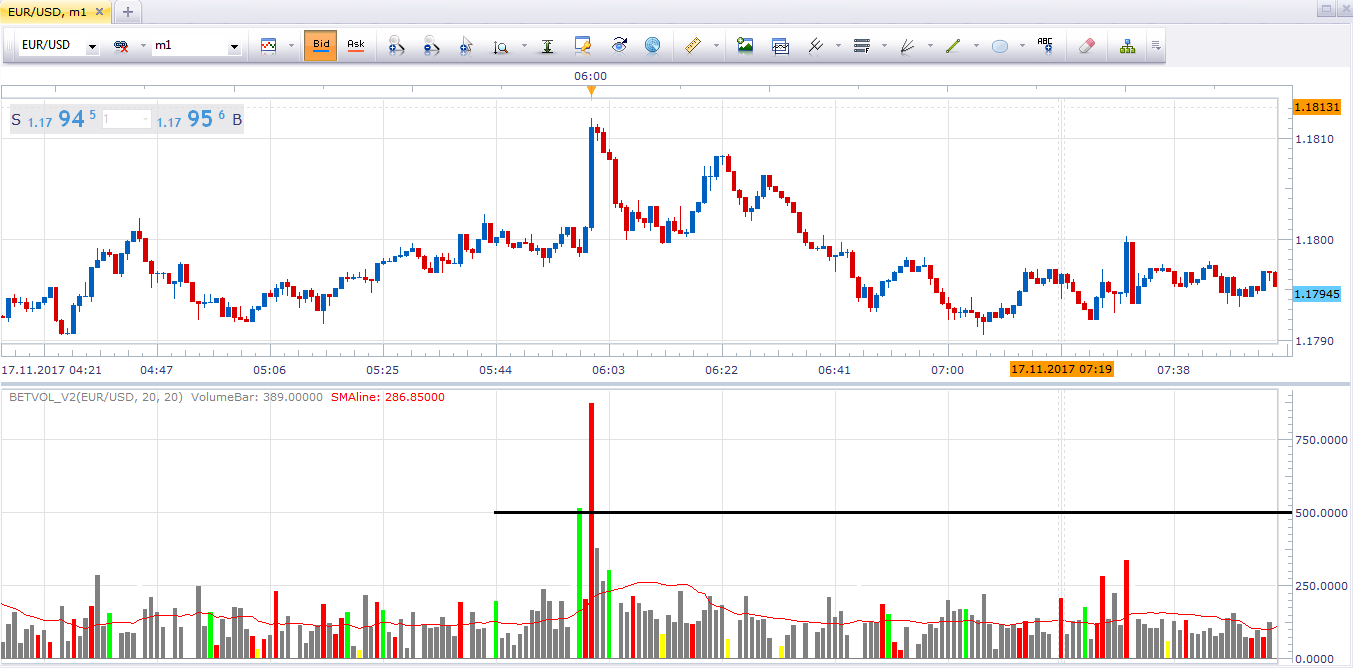Image resolution: width=1353 pixels, height=668 pixels.
Task: Toggle the Ask price line
Action: pyautogui.click(x=355, y=45)
